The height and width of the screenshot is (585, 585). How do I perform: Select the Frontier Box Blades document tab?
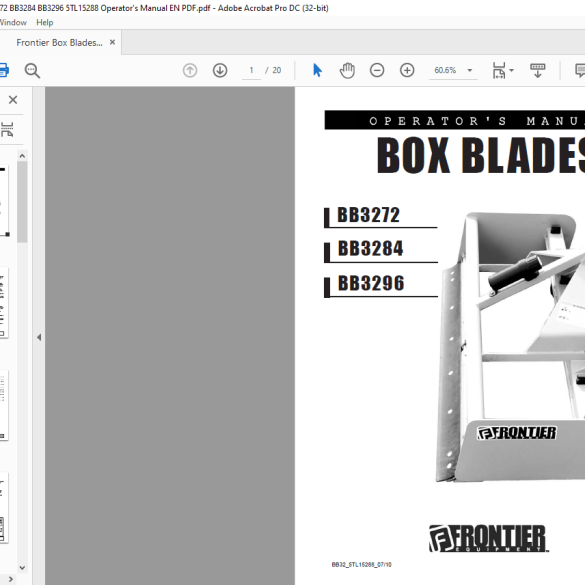click(x=59, y=43)
